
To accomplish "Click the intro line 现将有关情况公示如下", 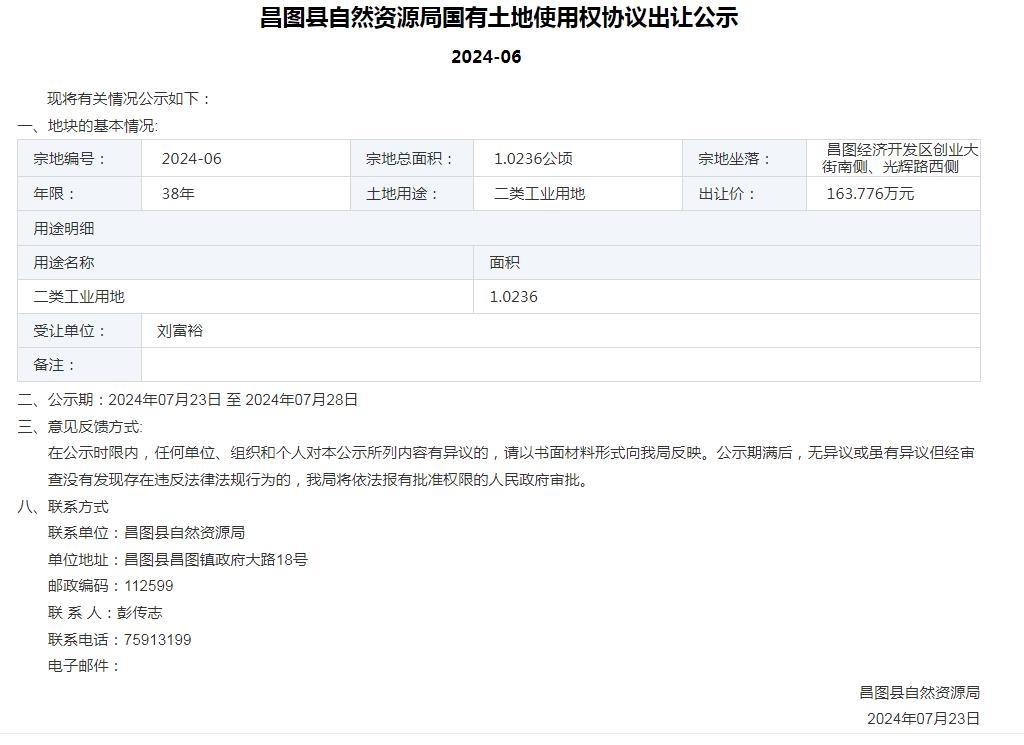I will (x=129, y=99).
